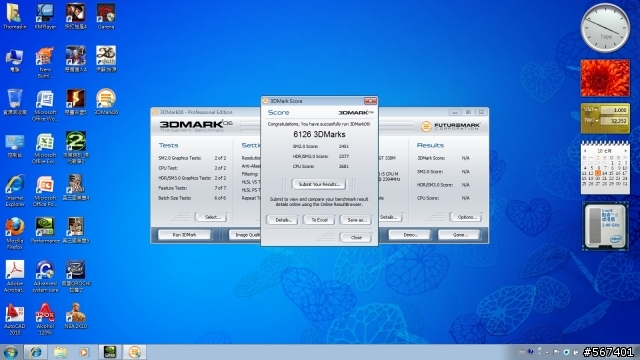Launch the Internet Explorer desktop shortcut
The image size is (640, 360).
(x=15, y=191)
